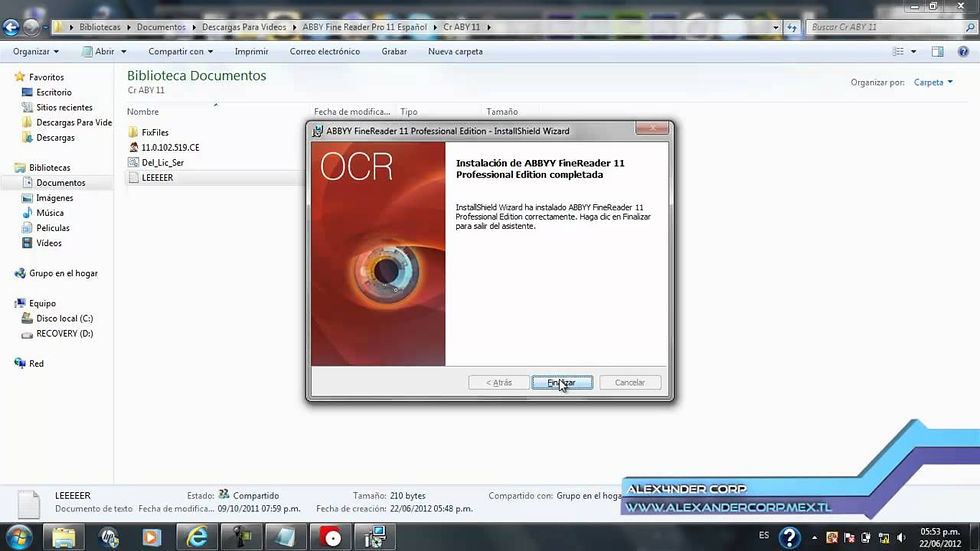This screenshot has width=980, height=551.
Task: Open Disco local (C:)
Action: point(64,319)
